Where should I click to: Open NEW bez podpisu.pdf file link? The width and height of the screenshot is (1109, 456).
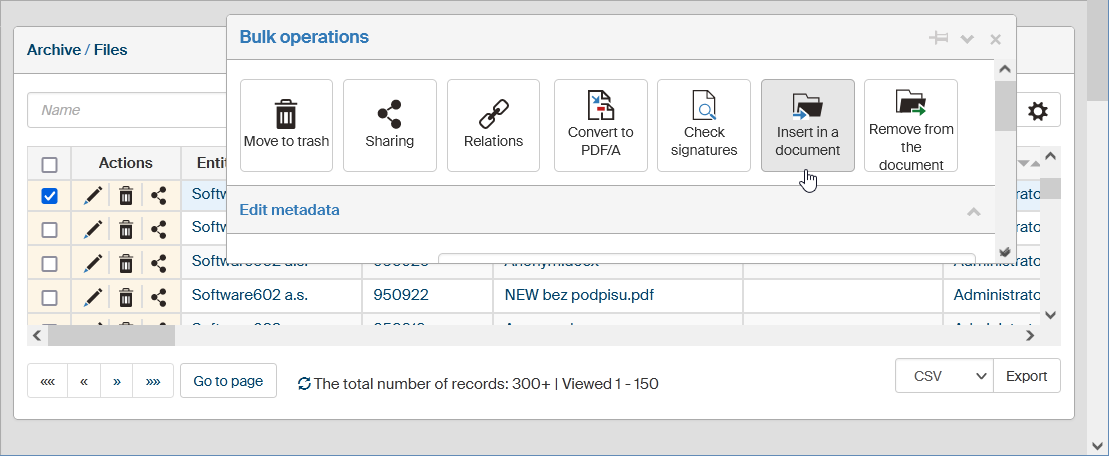coord(572,295)
